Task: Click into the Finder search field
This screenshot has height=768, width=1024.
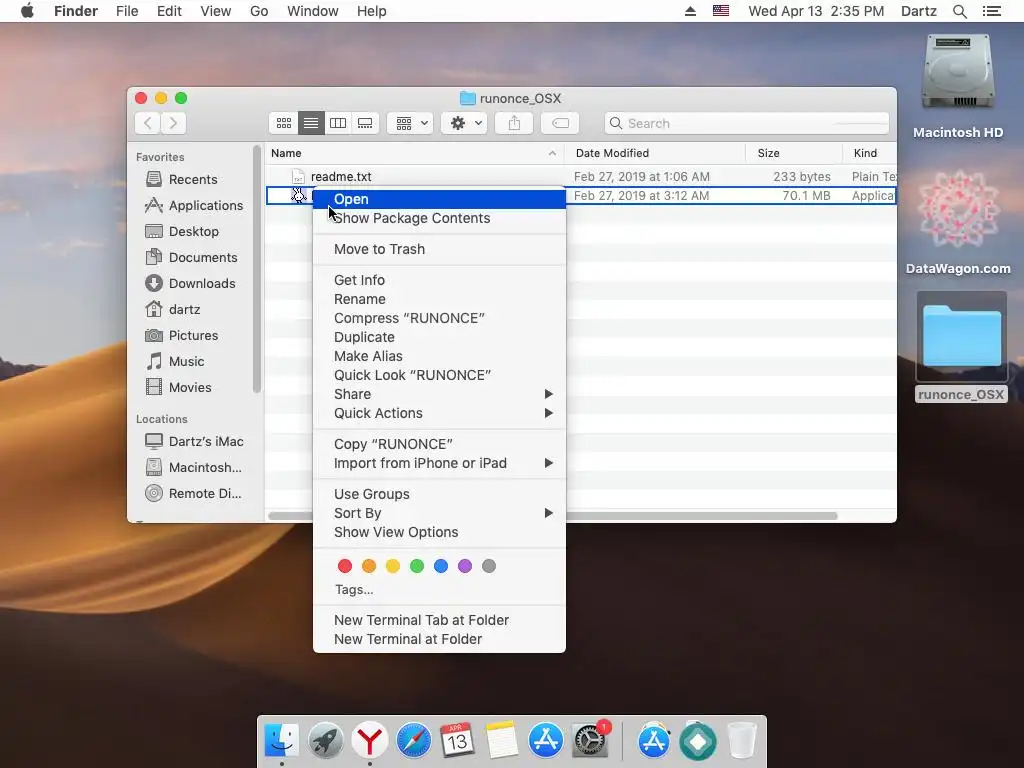Action: tap(746, 123)
